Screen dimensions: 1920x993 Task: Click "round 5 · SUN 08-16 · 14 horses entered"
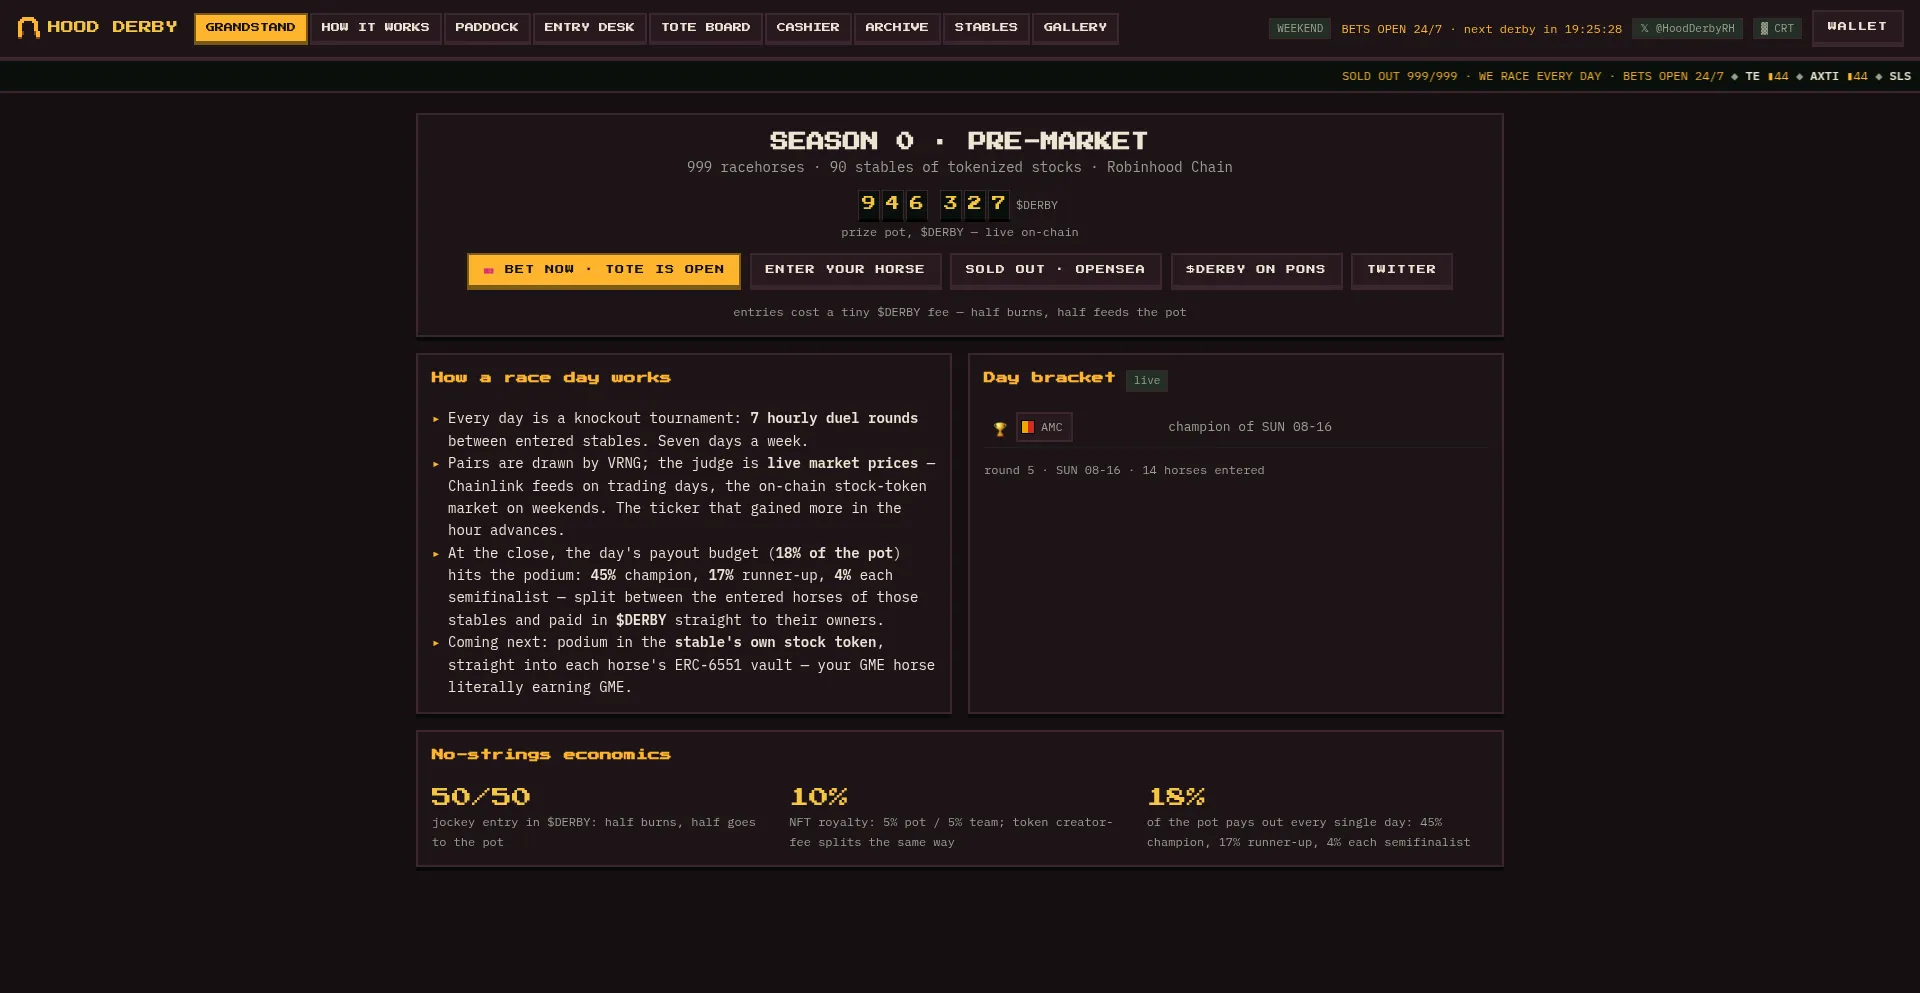coord(1124,470)
